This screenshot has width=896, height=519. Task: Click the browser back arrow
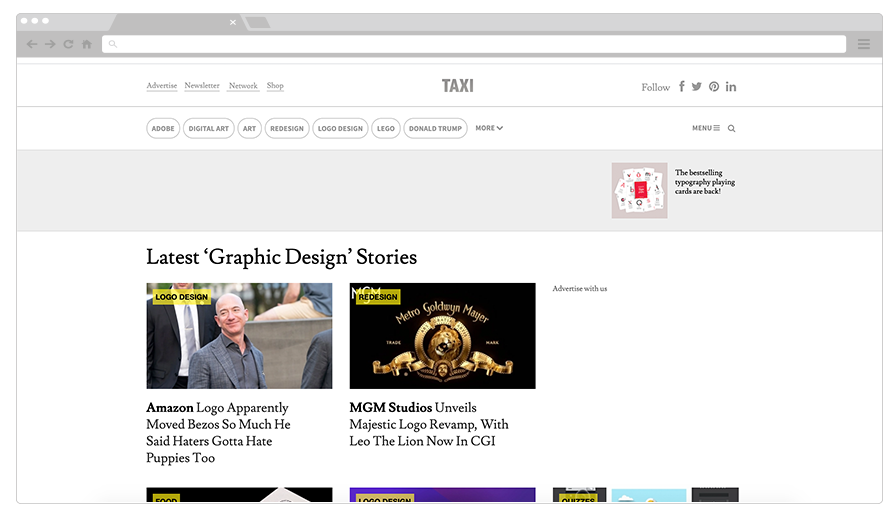[x=32, y=44]
